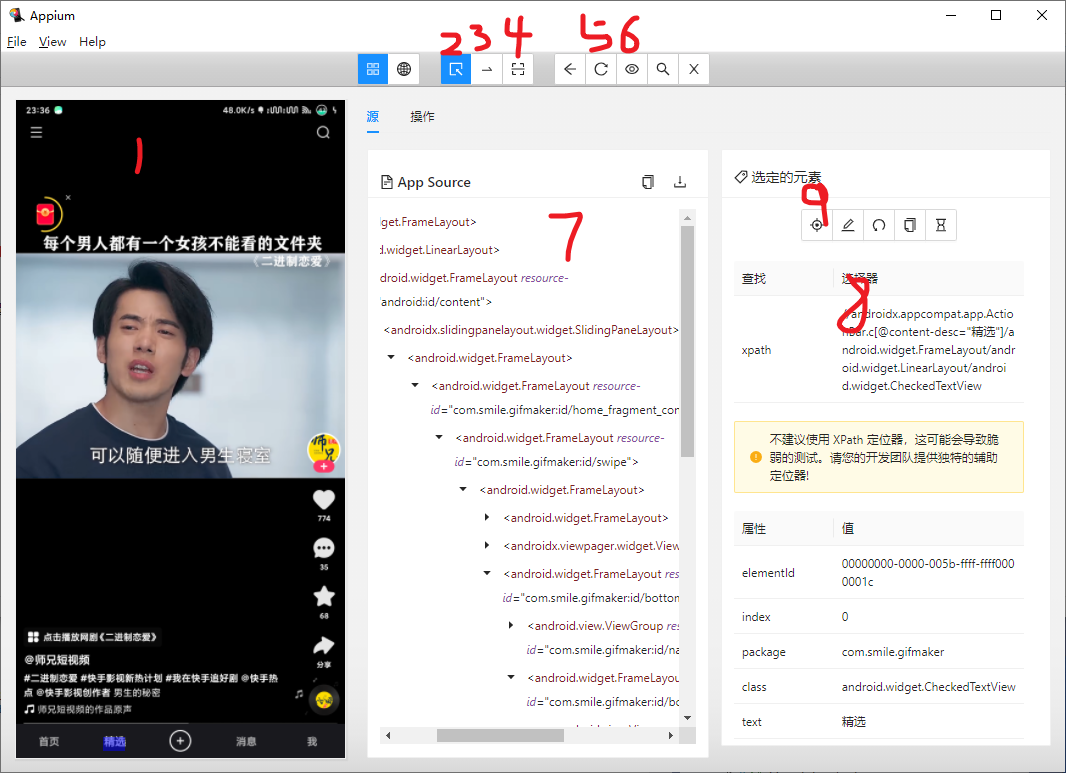Quit the session with X button
This screenshot has height=773, width=1066.
(693, 69)
